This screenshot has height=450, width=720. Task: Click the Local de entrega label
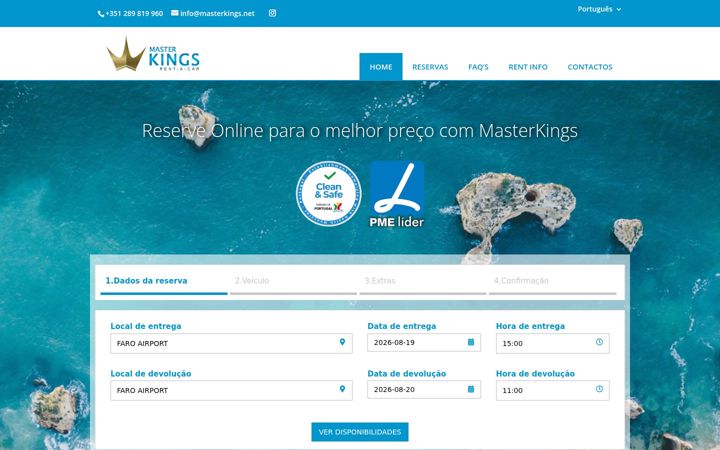[x=146, y=326]
